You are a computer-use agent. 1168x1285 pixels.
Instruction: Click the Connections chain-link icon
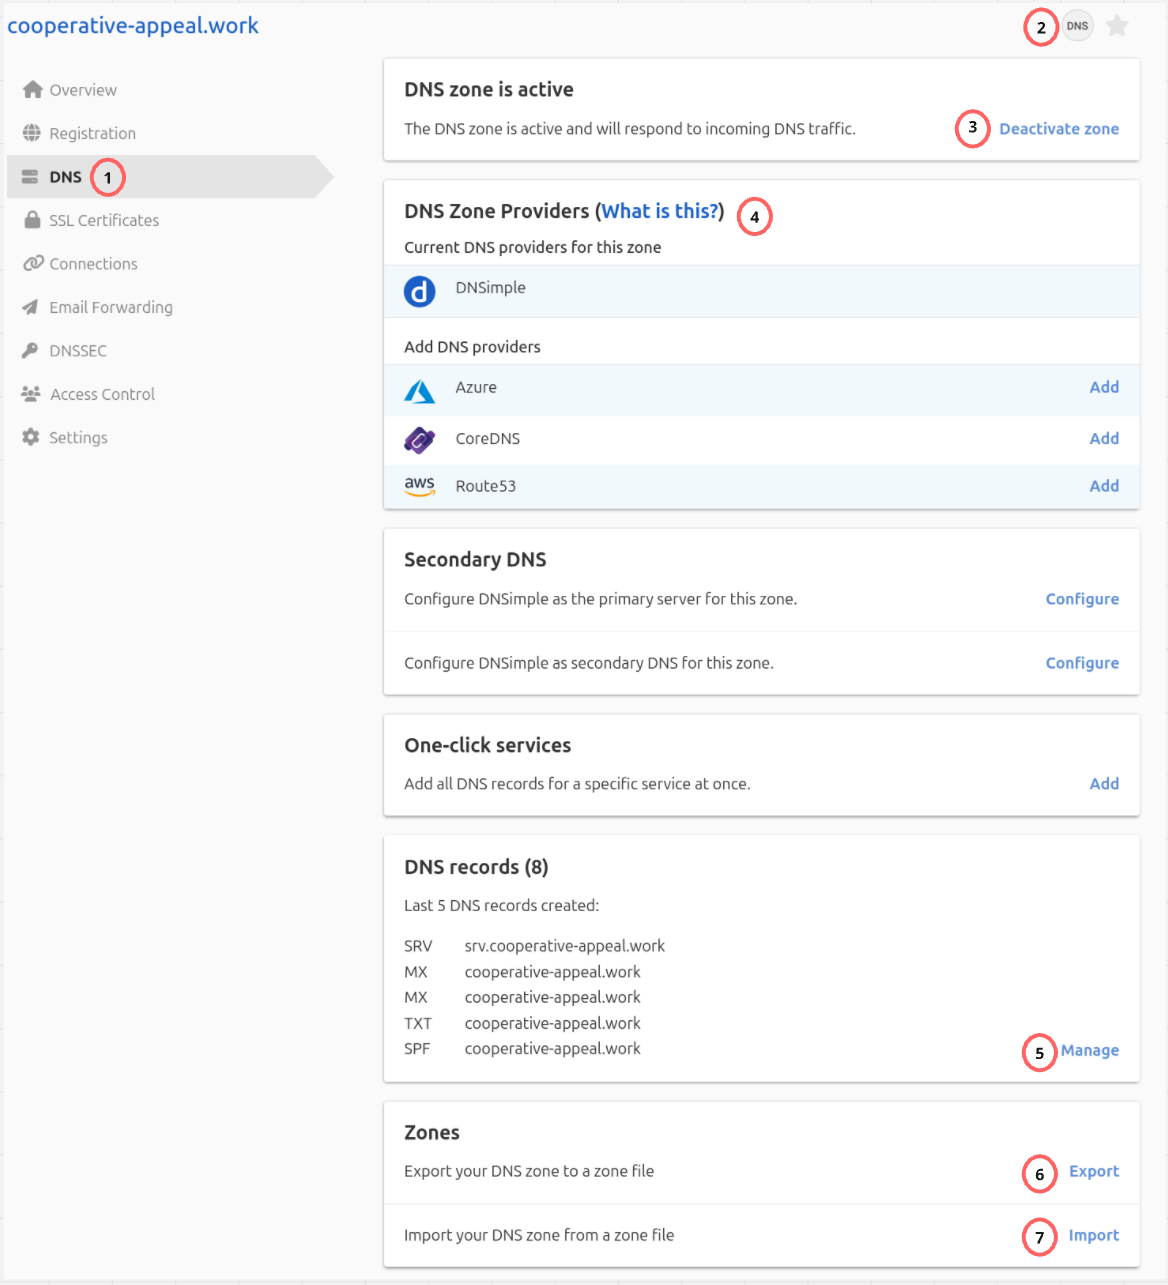pyautogui.click(x=31, y=263)
